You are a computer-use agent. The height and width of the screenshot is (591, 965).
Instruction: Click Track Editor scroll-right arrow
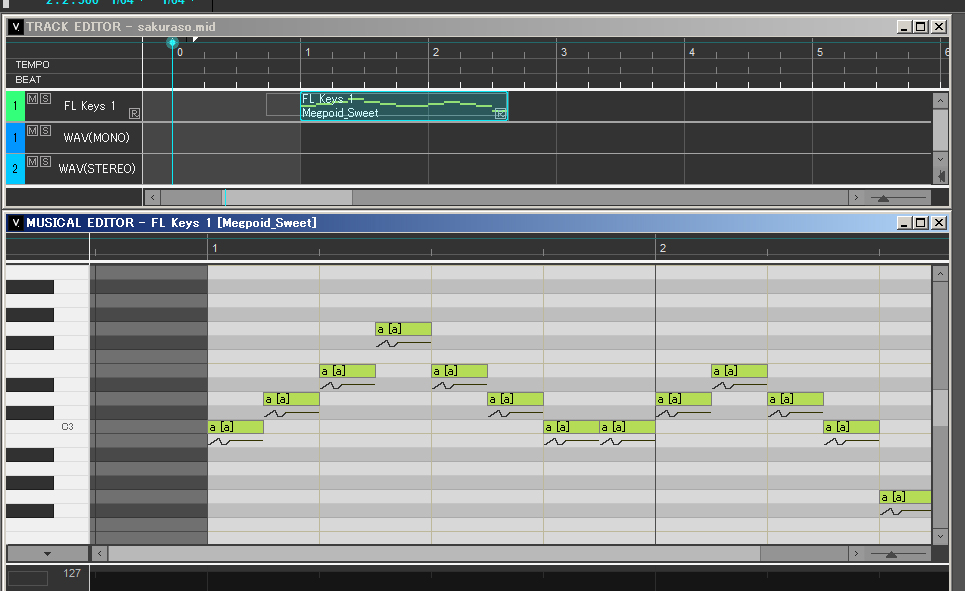(x=855, y=198)
